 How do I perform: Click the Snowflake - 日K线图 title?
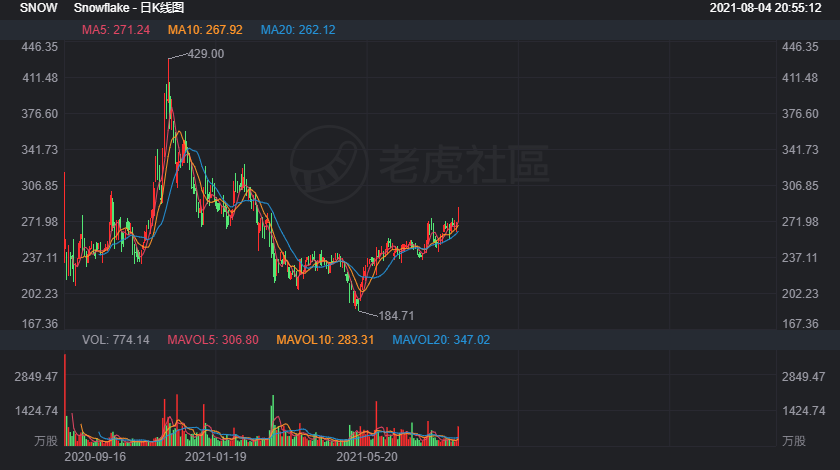coord(129,8)
